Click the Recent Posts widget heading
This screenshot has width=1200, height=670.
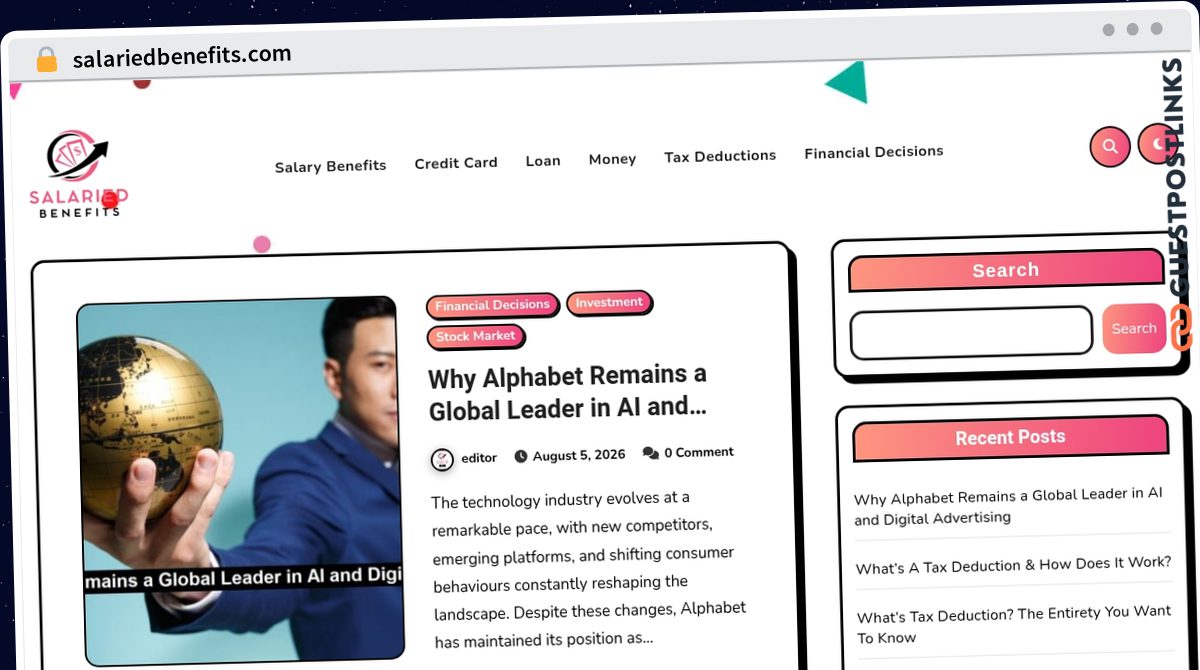(x=1010, y=437)
